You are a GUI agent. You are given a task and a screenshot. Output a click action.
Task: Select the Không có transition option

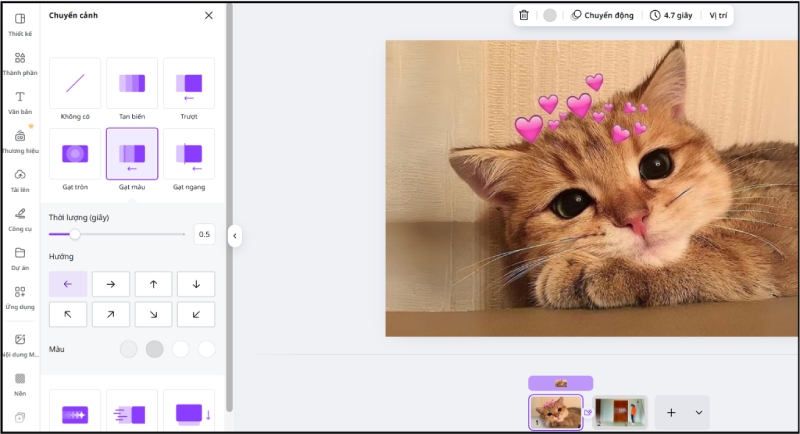[75, 84]
